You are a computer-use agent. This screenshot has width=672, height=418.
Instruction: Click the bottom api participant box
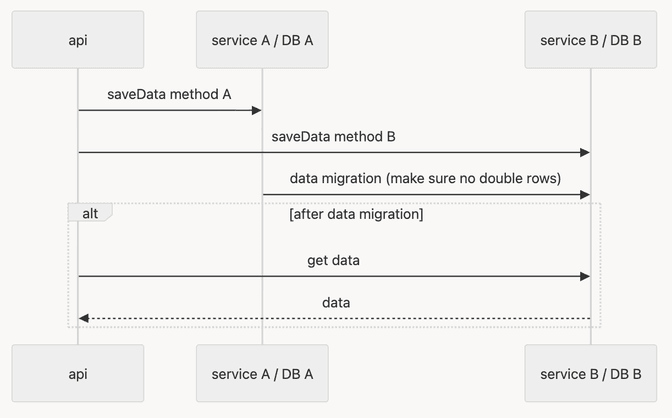78,374
